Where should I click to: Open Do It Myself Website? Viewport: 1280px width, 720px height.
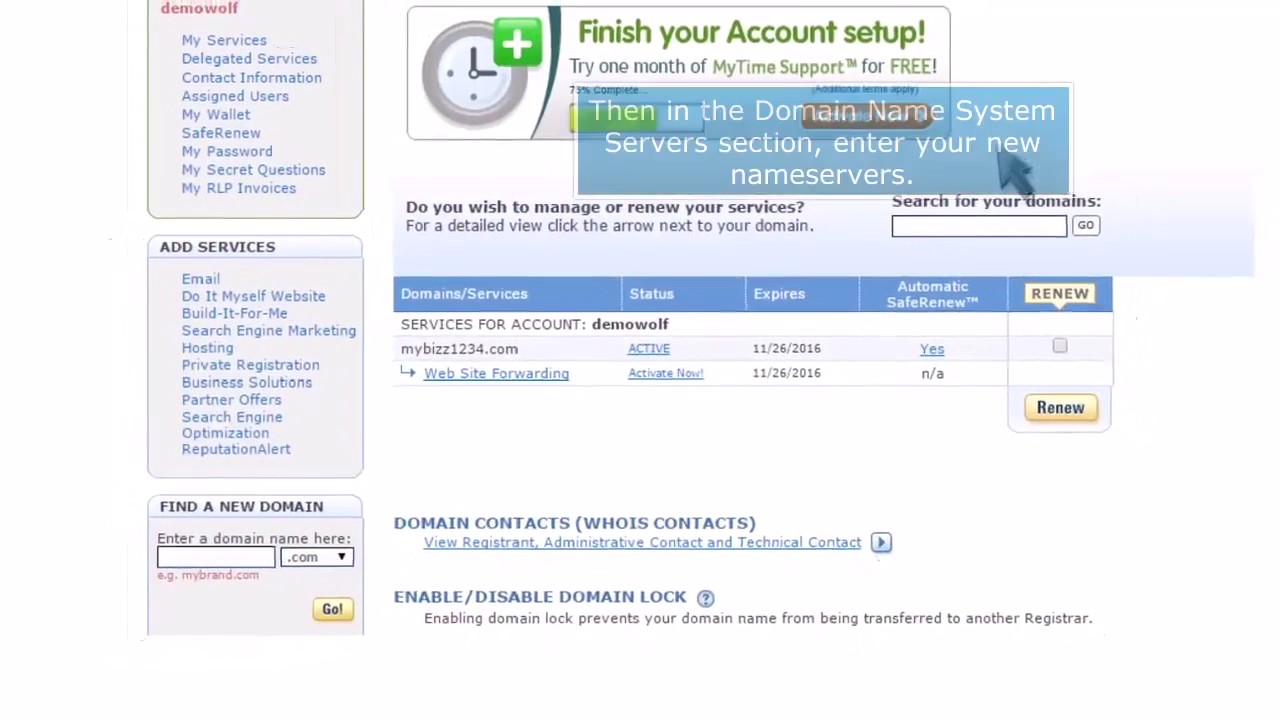point(253,296)
